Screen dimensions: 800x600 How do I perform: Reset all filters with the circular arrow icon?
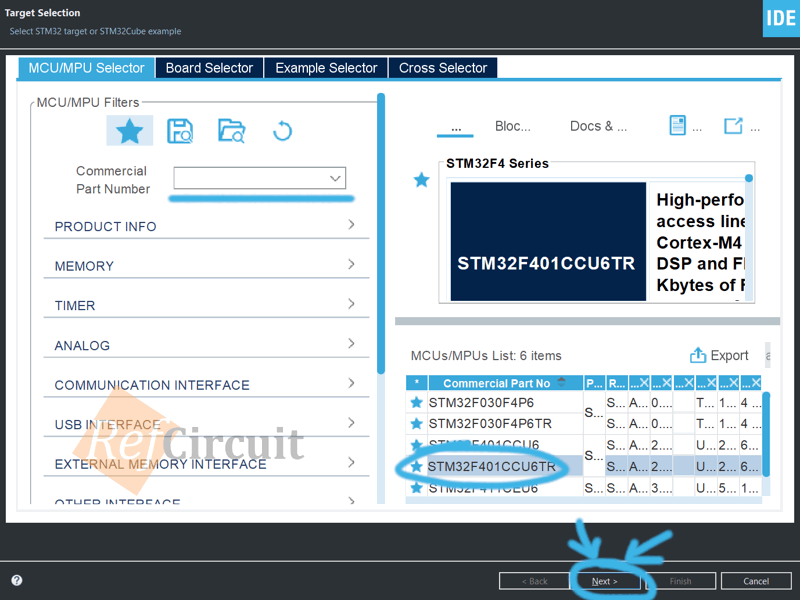tap(282, 131)
